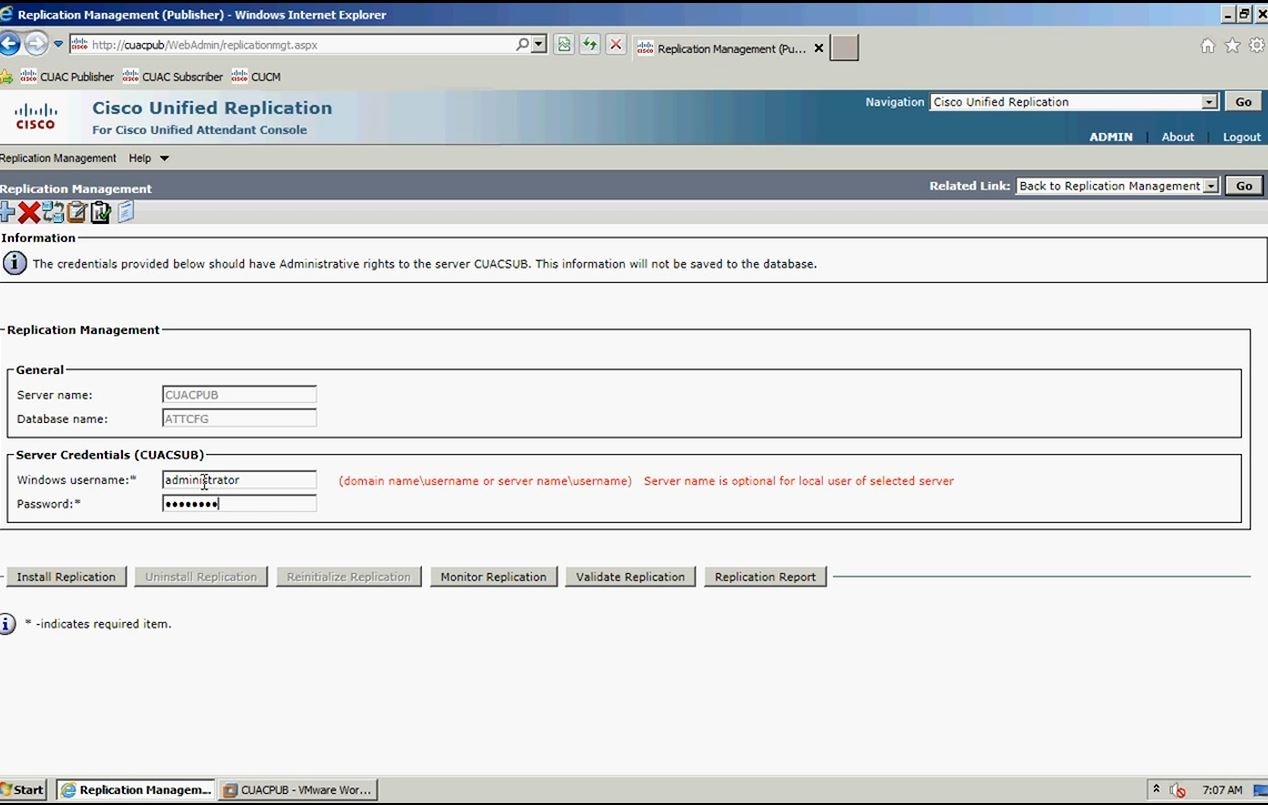This screenshot has width=1268, height=805.
Task: Click the About link
Action: 1178,137
